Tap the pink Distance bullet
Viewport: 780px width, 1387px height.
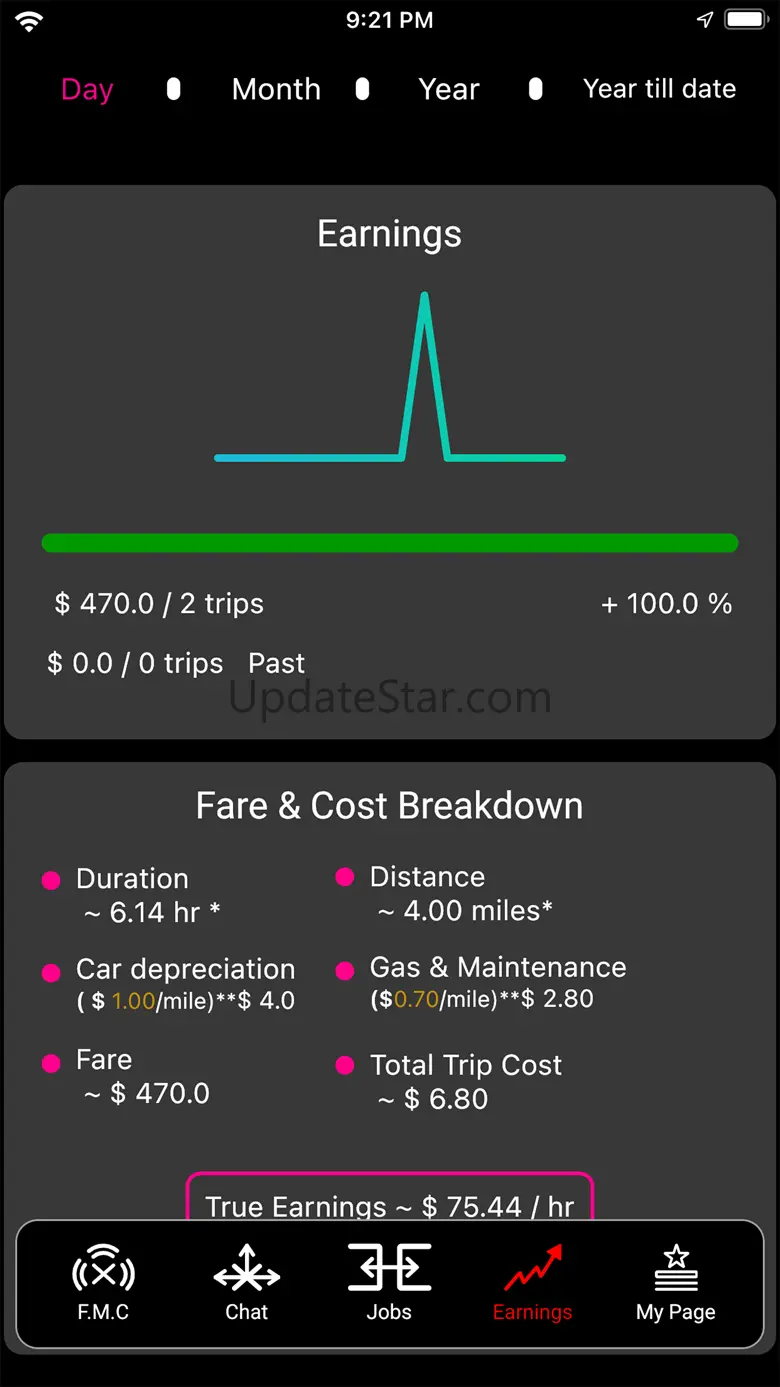pos(345,877)
